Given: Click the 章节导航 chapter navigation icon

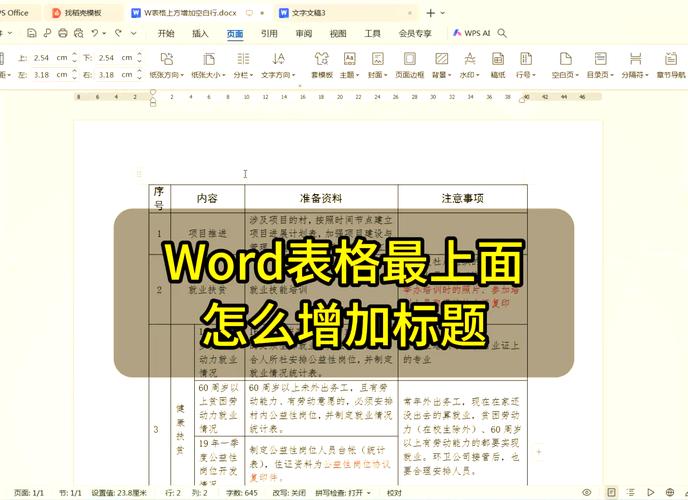Looking at the screenshot, I should (x=670, y=59).
